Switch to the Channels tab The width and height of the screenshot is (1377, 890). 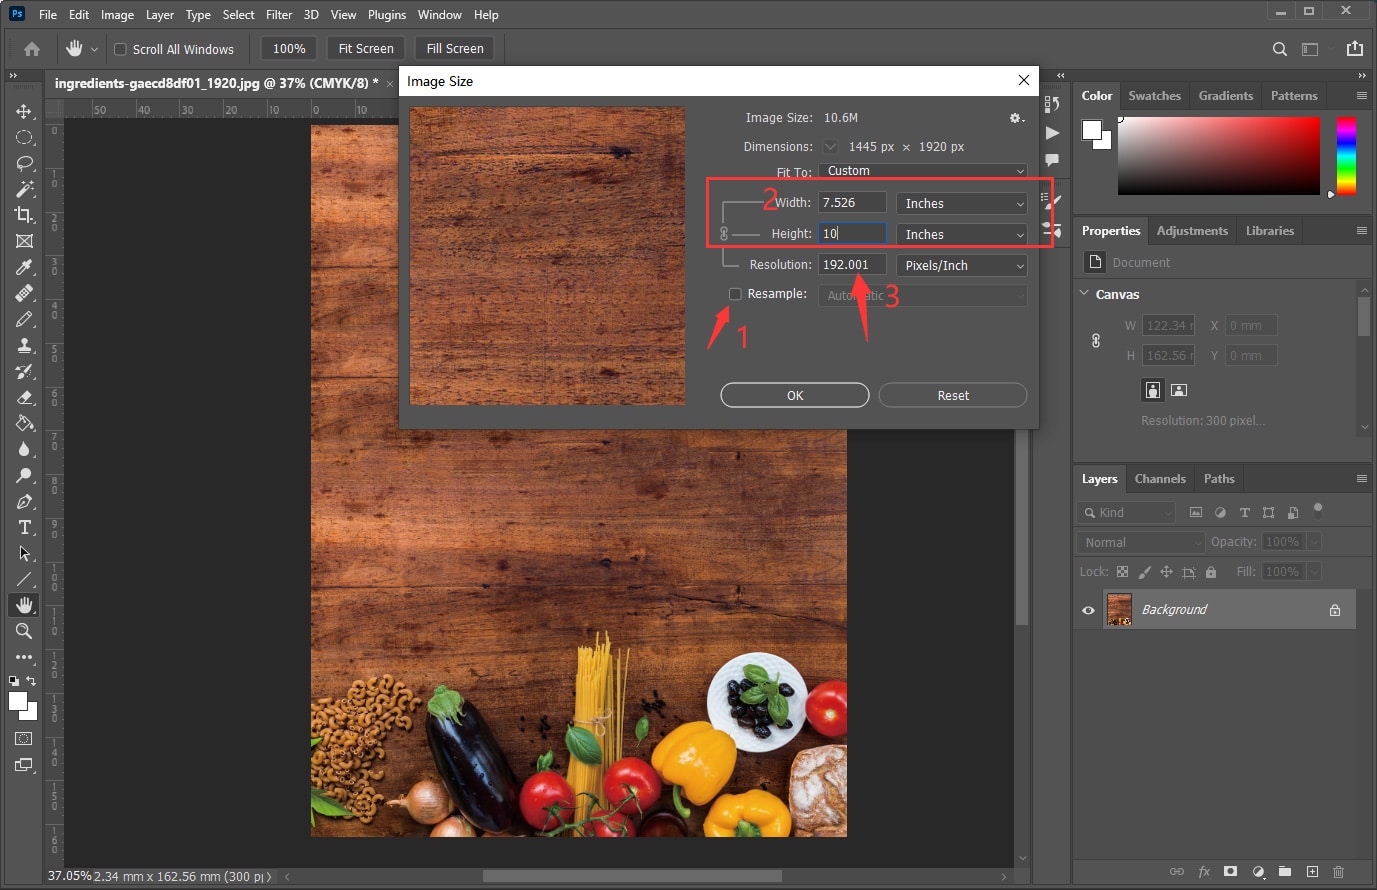click(x=1159, y=479)
